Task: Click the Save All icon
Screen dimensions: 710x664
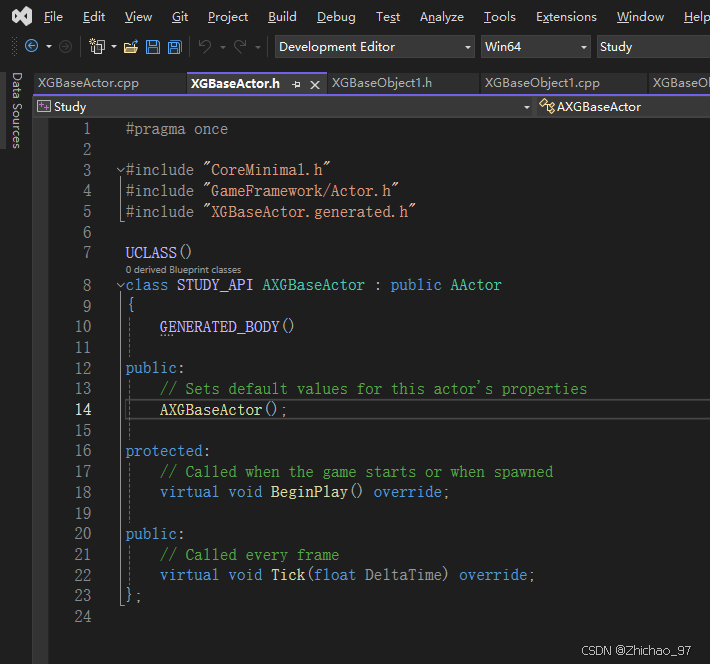Action: [x=174, y=47]
